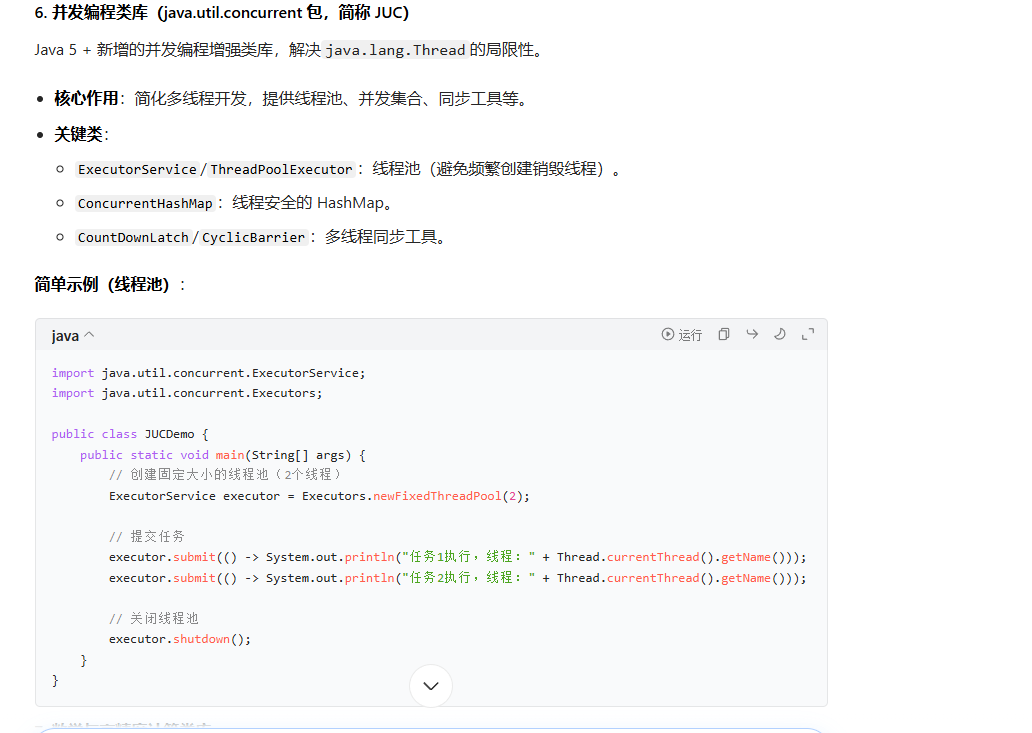This screenshot has width=1032, height=733.
Task: Click the text '线程安全的 HashMap'
Action: click(x=307, y=203)
